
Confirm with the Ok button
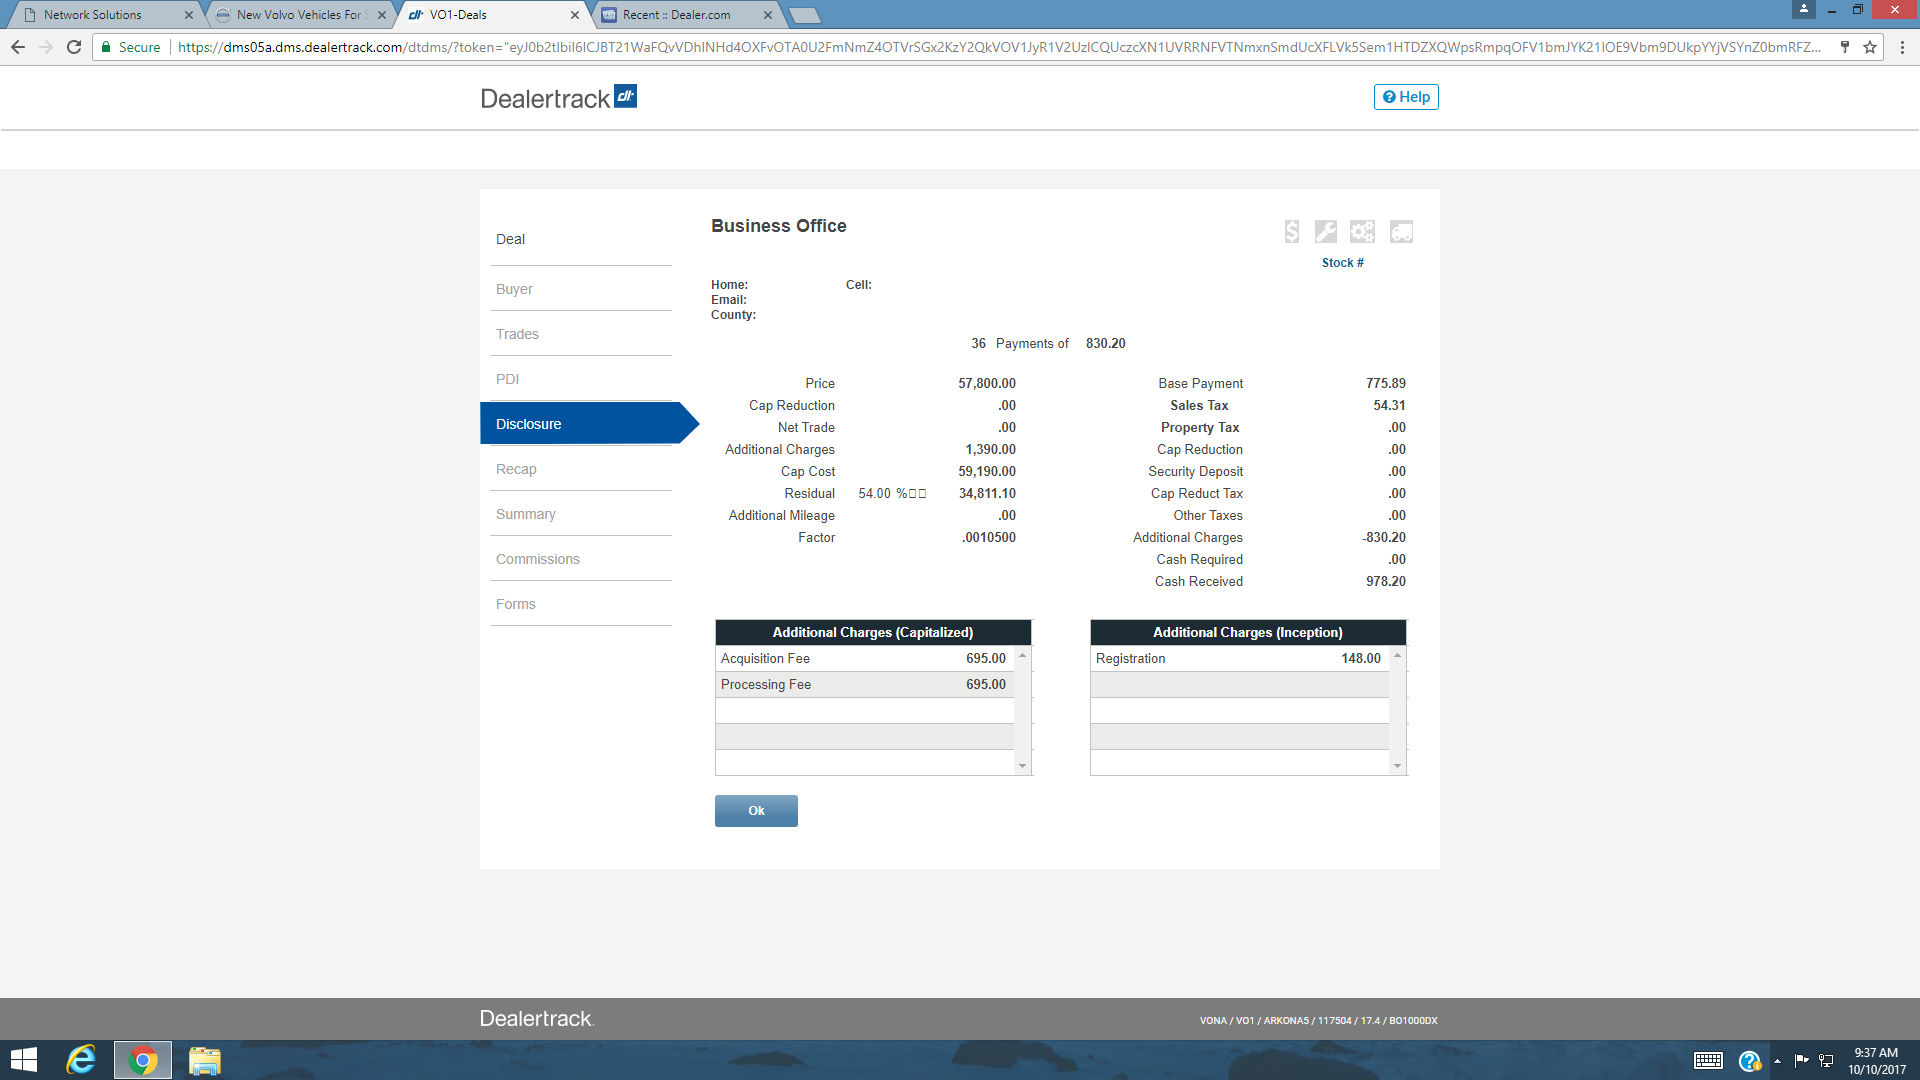click(x=756, y=811)
